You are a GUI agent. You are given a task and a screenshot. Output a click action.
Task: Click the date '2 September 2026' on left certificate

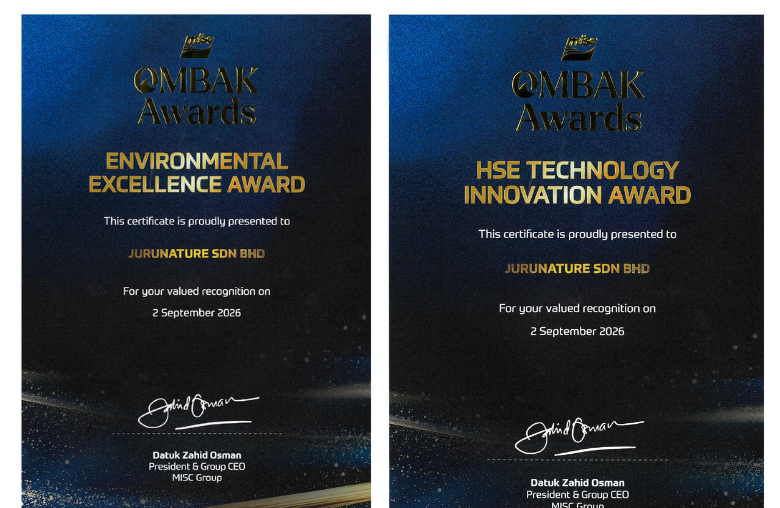point(196,313)
